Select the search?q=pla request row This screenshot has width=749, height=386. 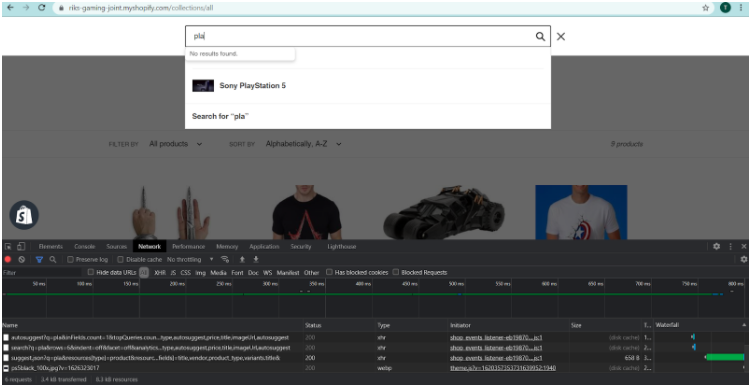coord(374,348)
